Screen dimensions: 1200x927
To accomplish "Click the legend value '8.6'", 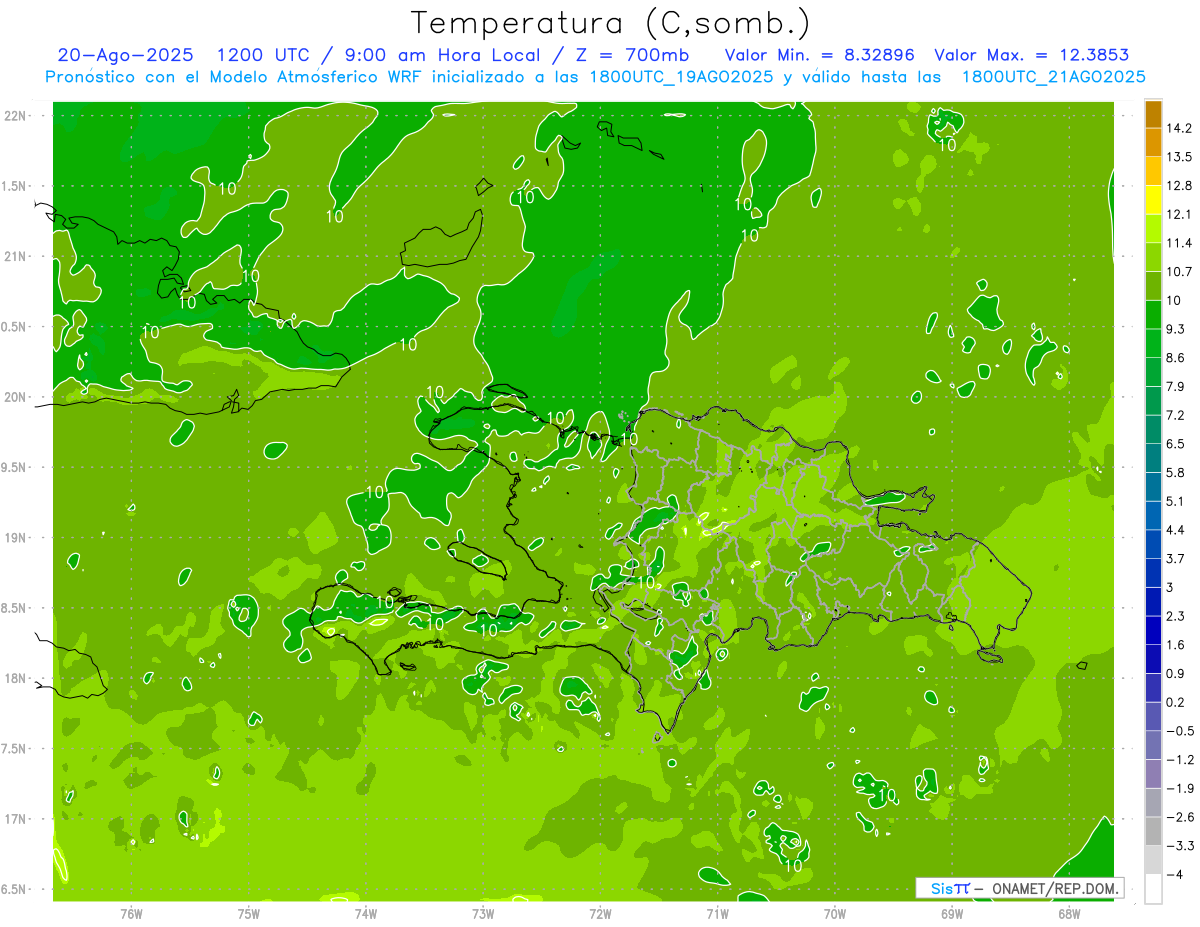I will click(1176, 357).
